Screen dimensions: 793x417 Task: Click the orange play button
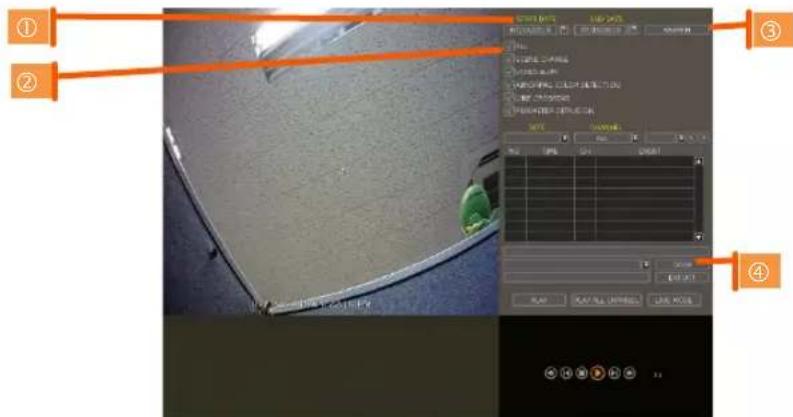coord(598,373)
